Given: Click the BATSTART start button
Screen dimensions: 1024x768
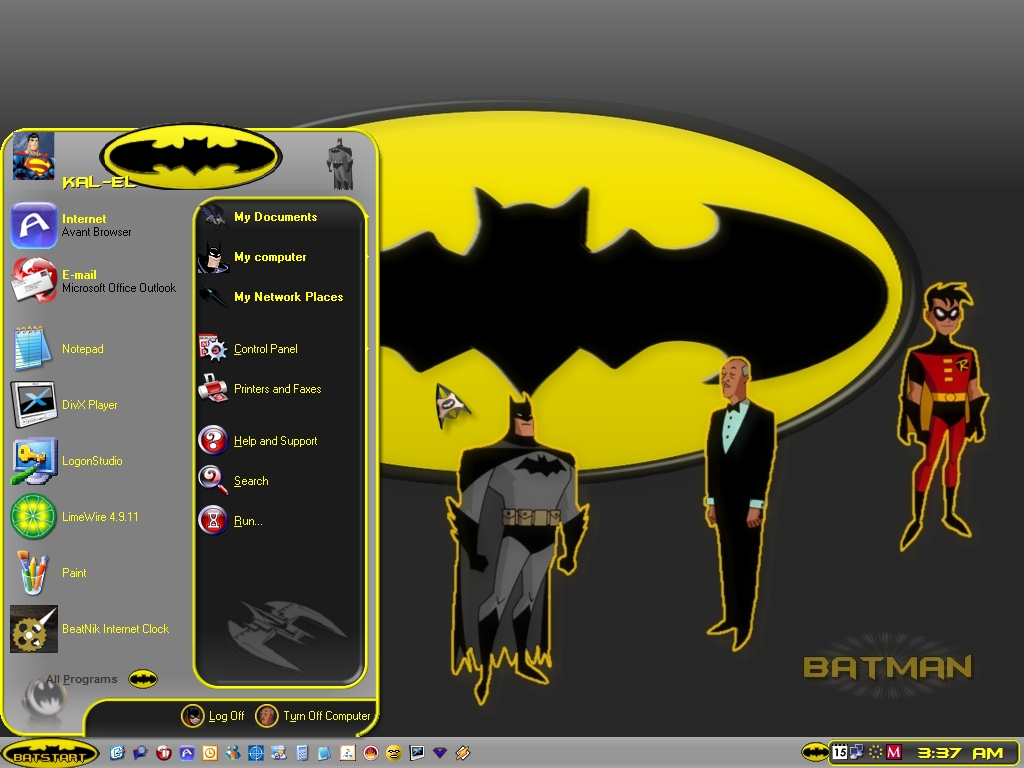Looking at the screenshot, I should pyautogui.click(x=50, y=753).
